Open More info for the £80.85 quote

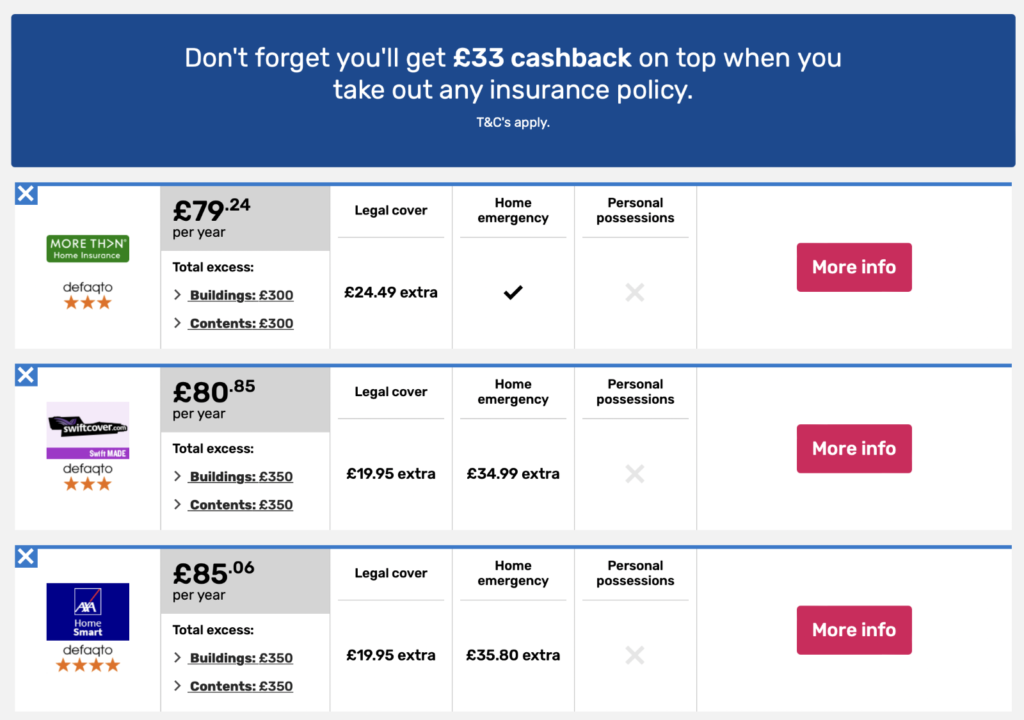pyautogui.click(x=854, y=449)
